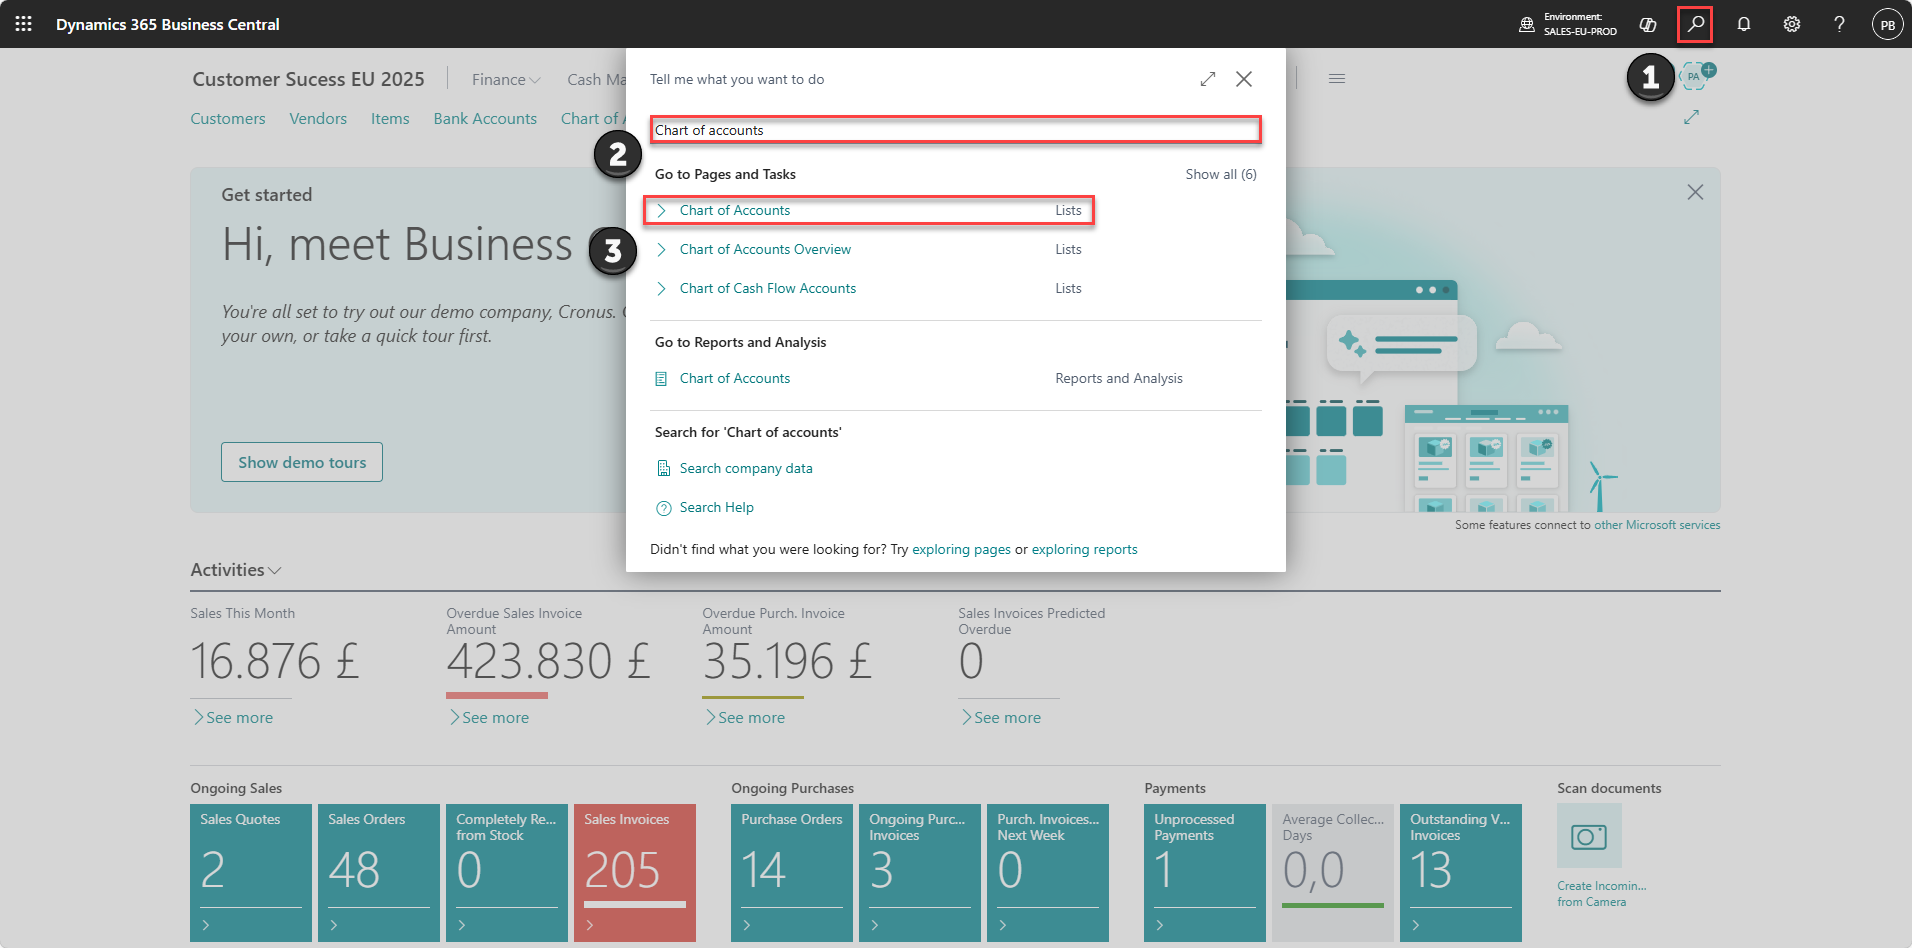Viewport: 1912px width, 948px height.
Task: Expand the search dialog to full size
Action: [x=1208, y=79]
